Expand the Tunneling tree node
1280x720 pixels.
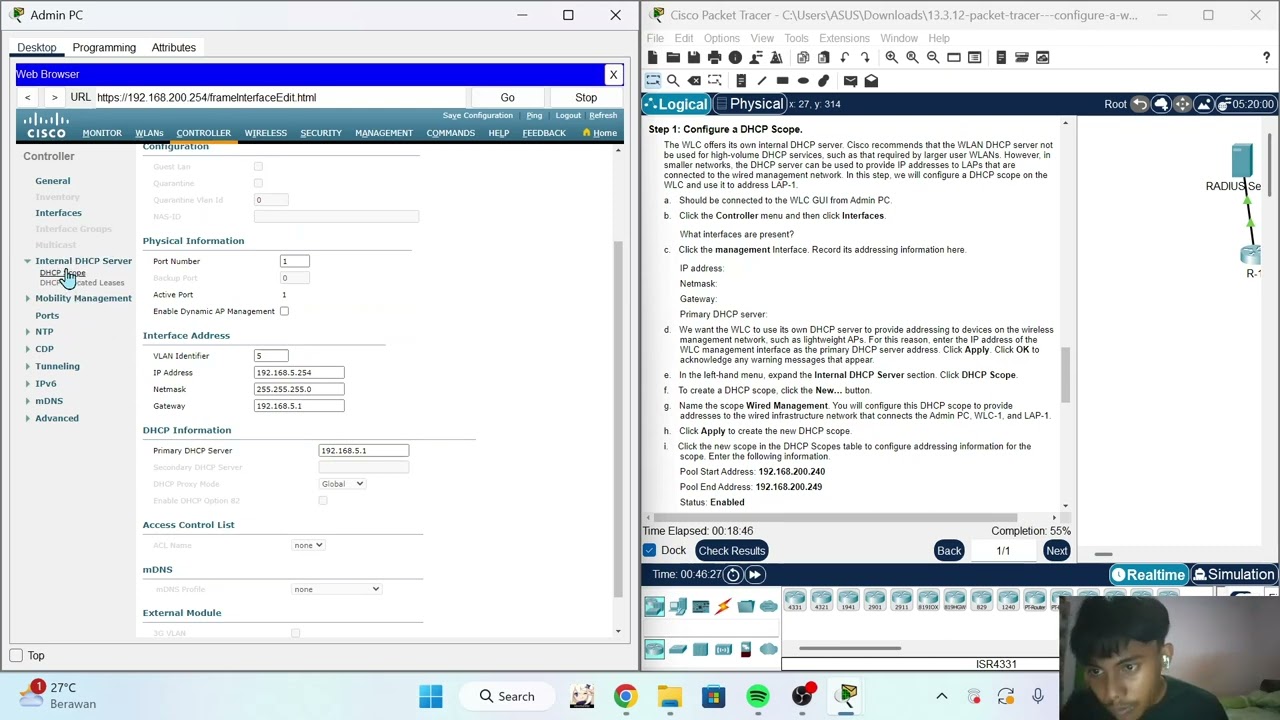[28, 366]
